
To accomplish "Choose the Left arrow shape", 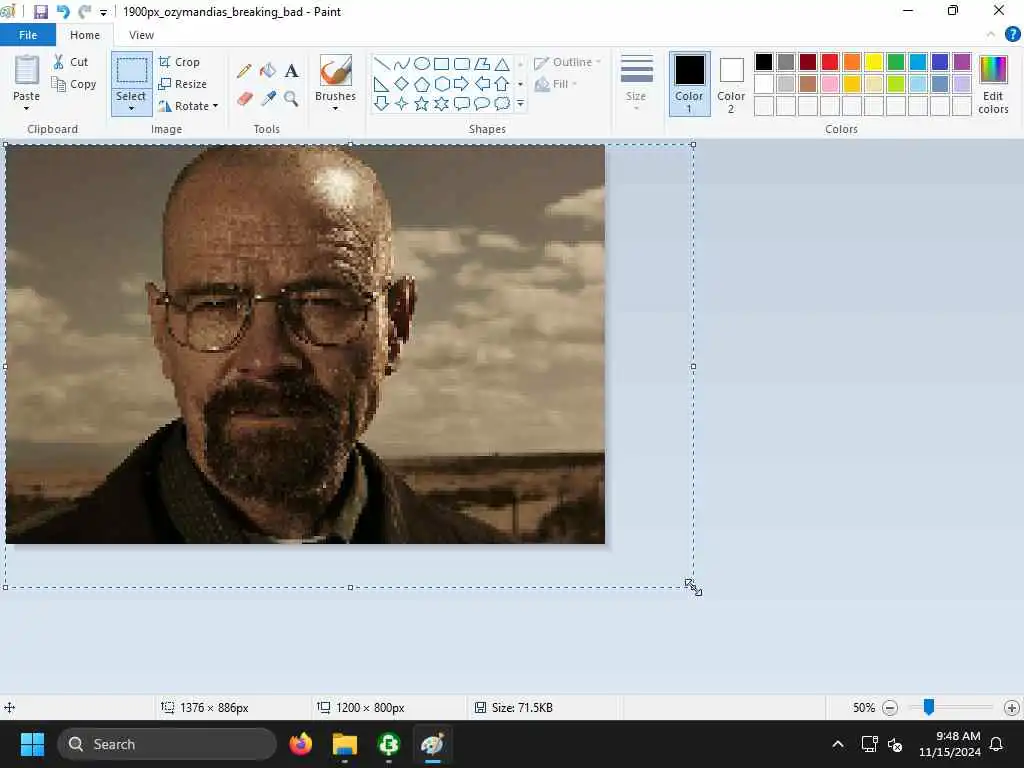I will tap(482, 84).
